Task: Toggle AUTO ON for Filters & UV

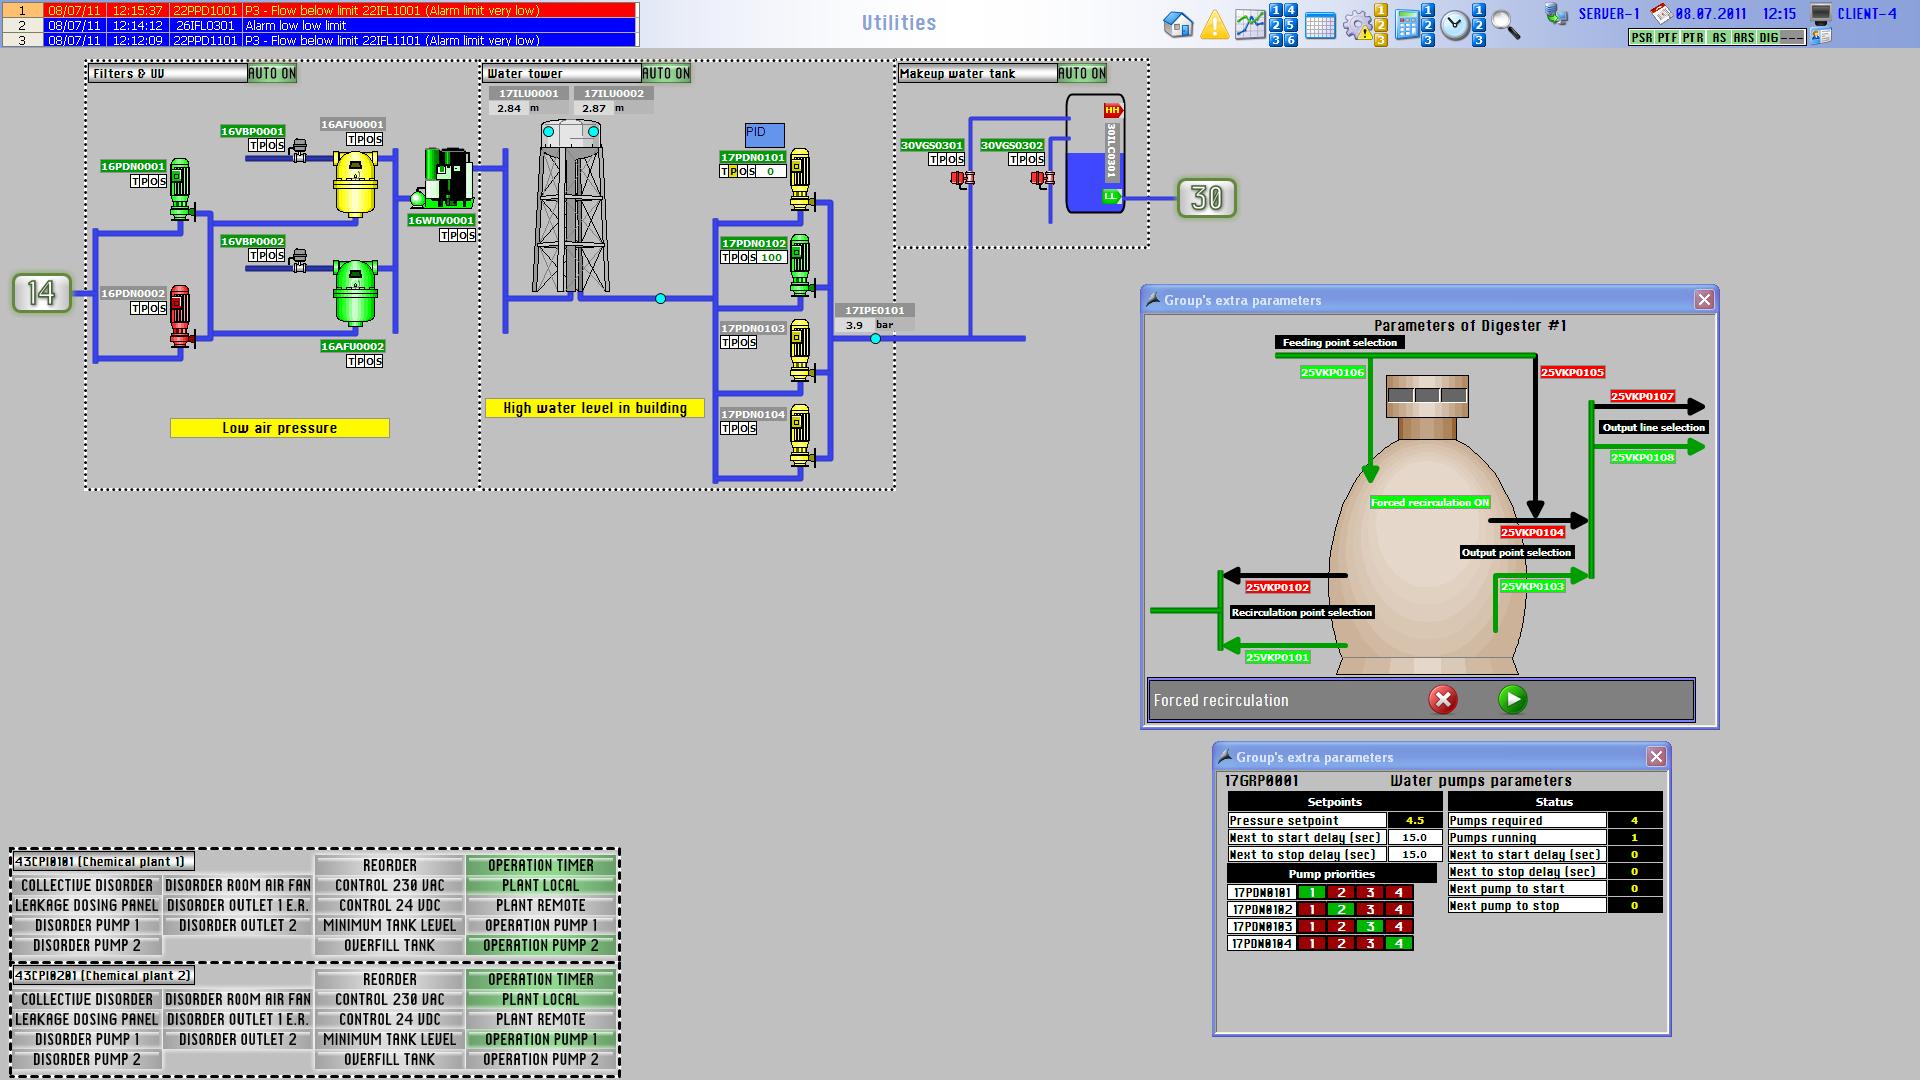Action: [272, 73]
